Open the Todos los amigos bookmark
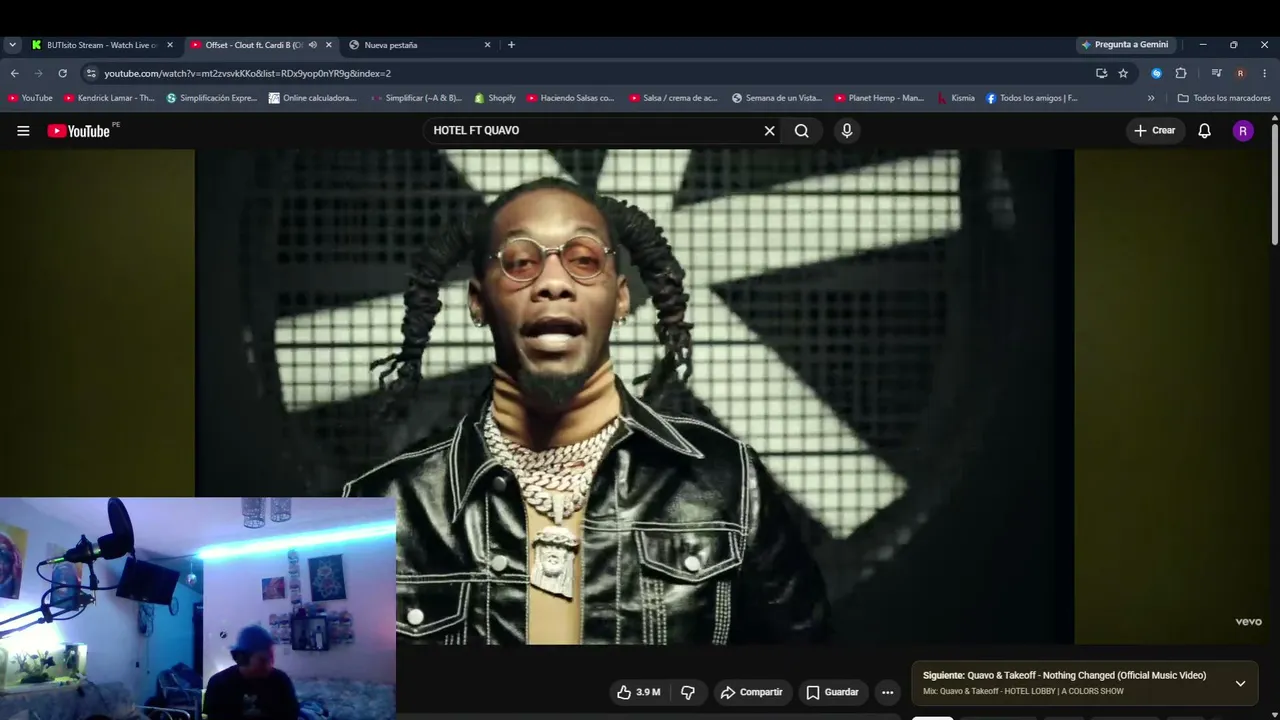The height and width of the screenshot is (720, 1280). [x=1032, y=98]
